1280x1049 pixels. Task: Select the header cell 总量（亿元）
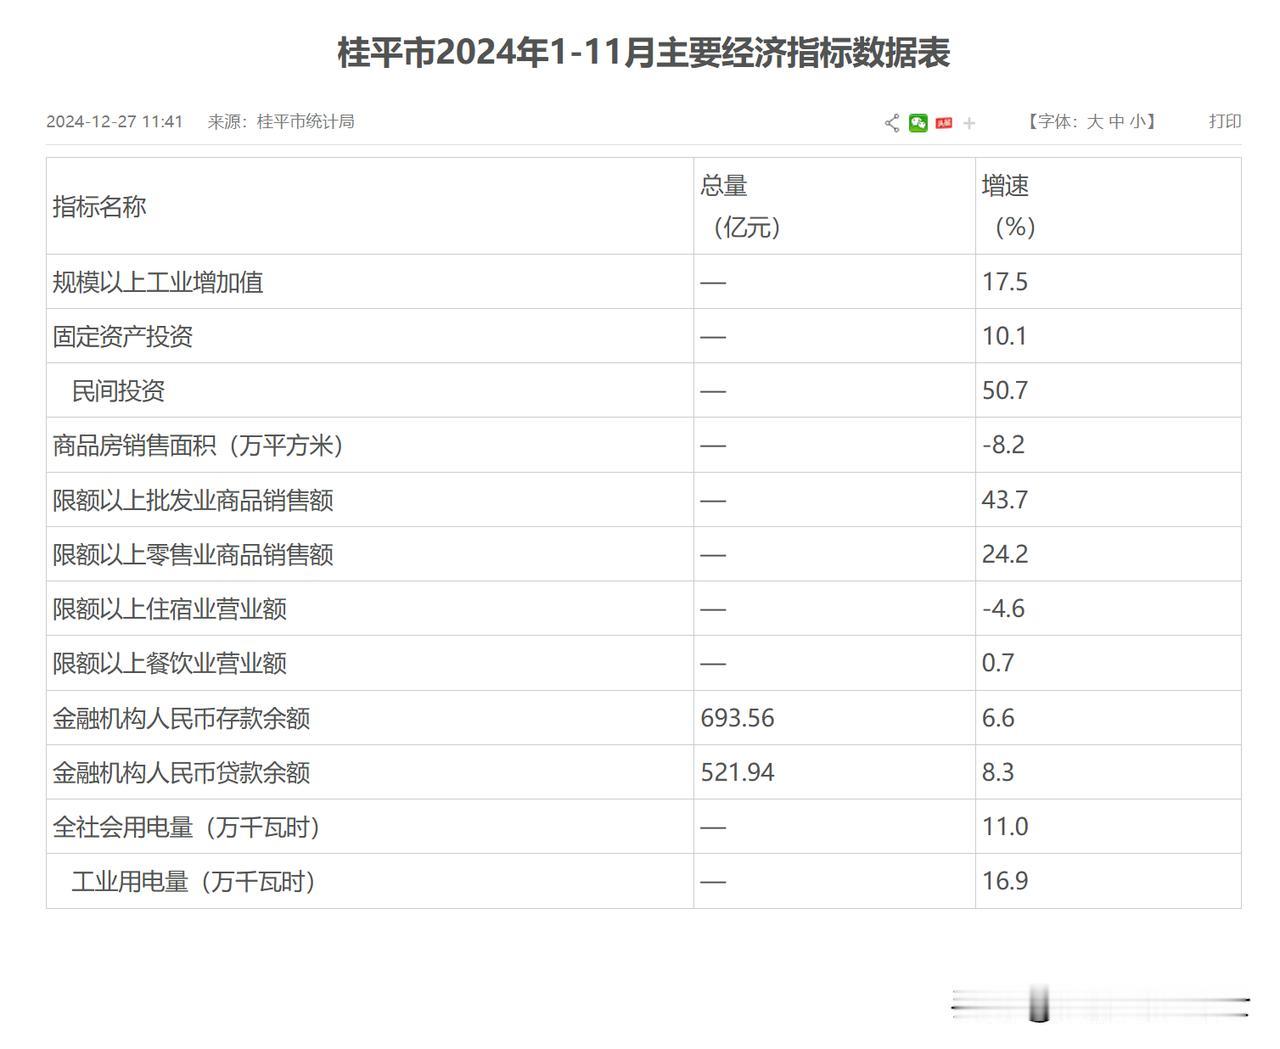(834, 206)
